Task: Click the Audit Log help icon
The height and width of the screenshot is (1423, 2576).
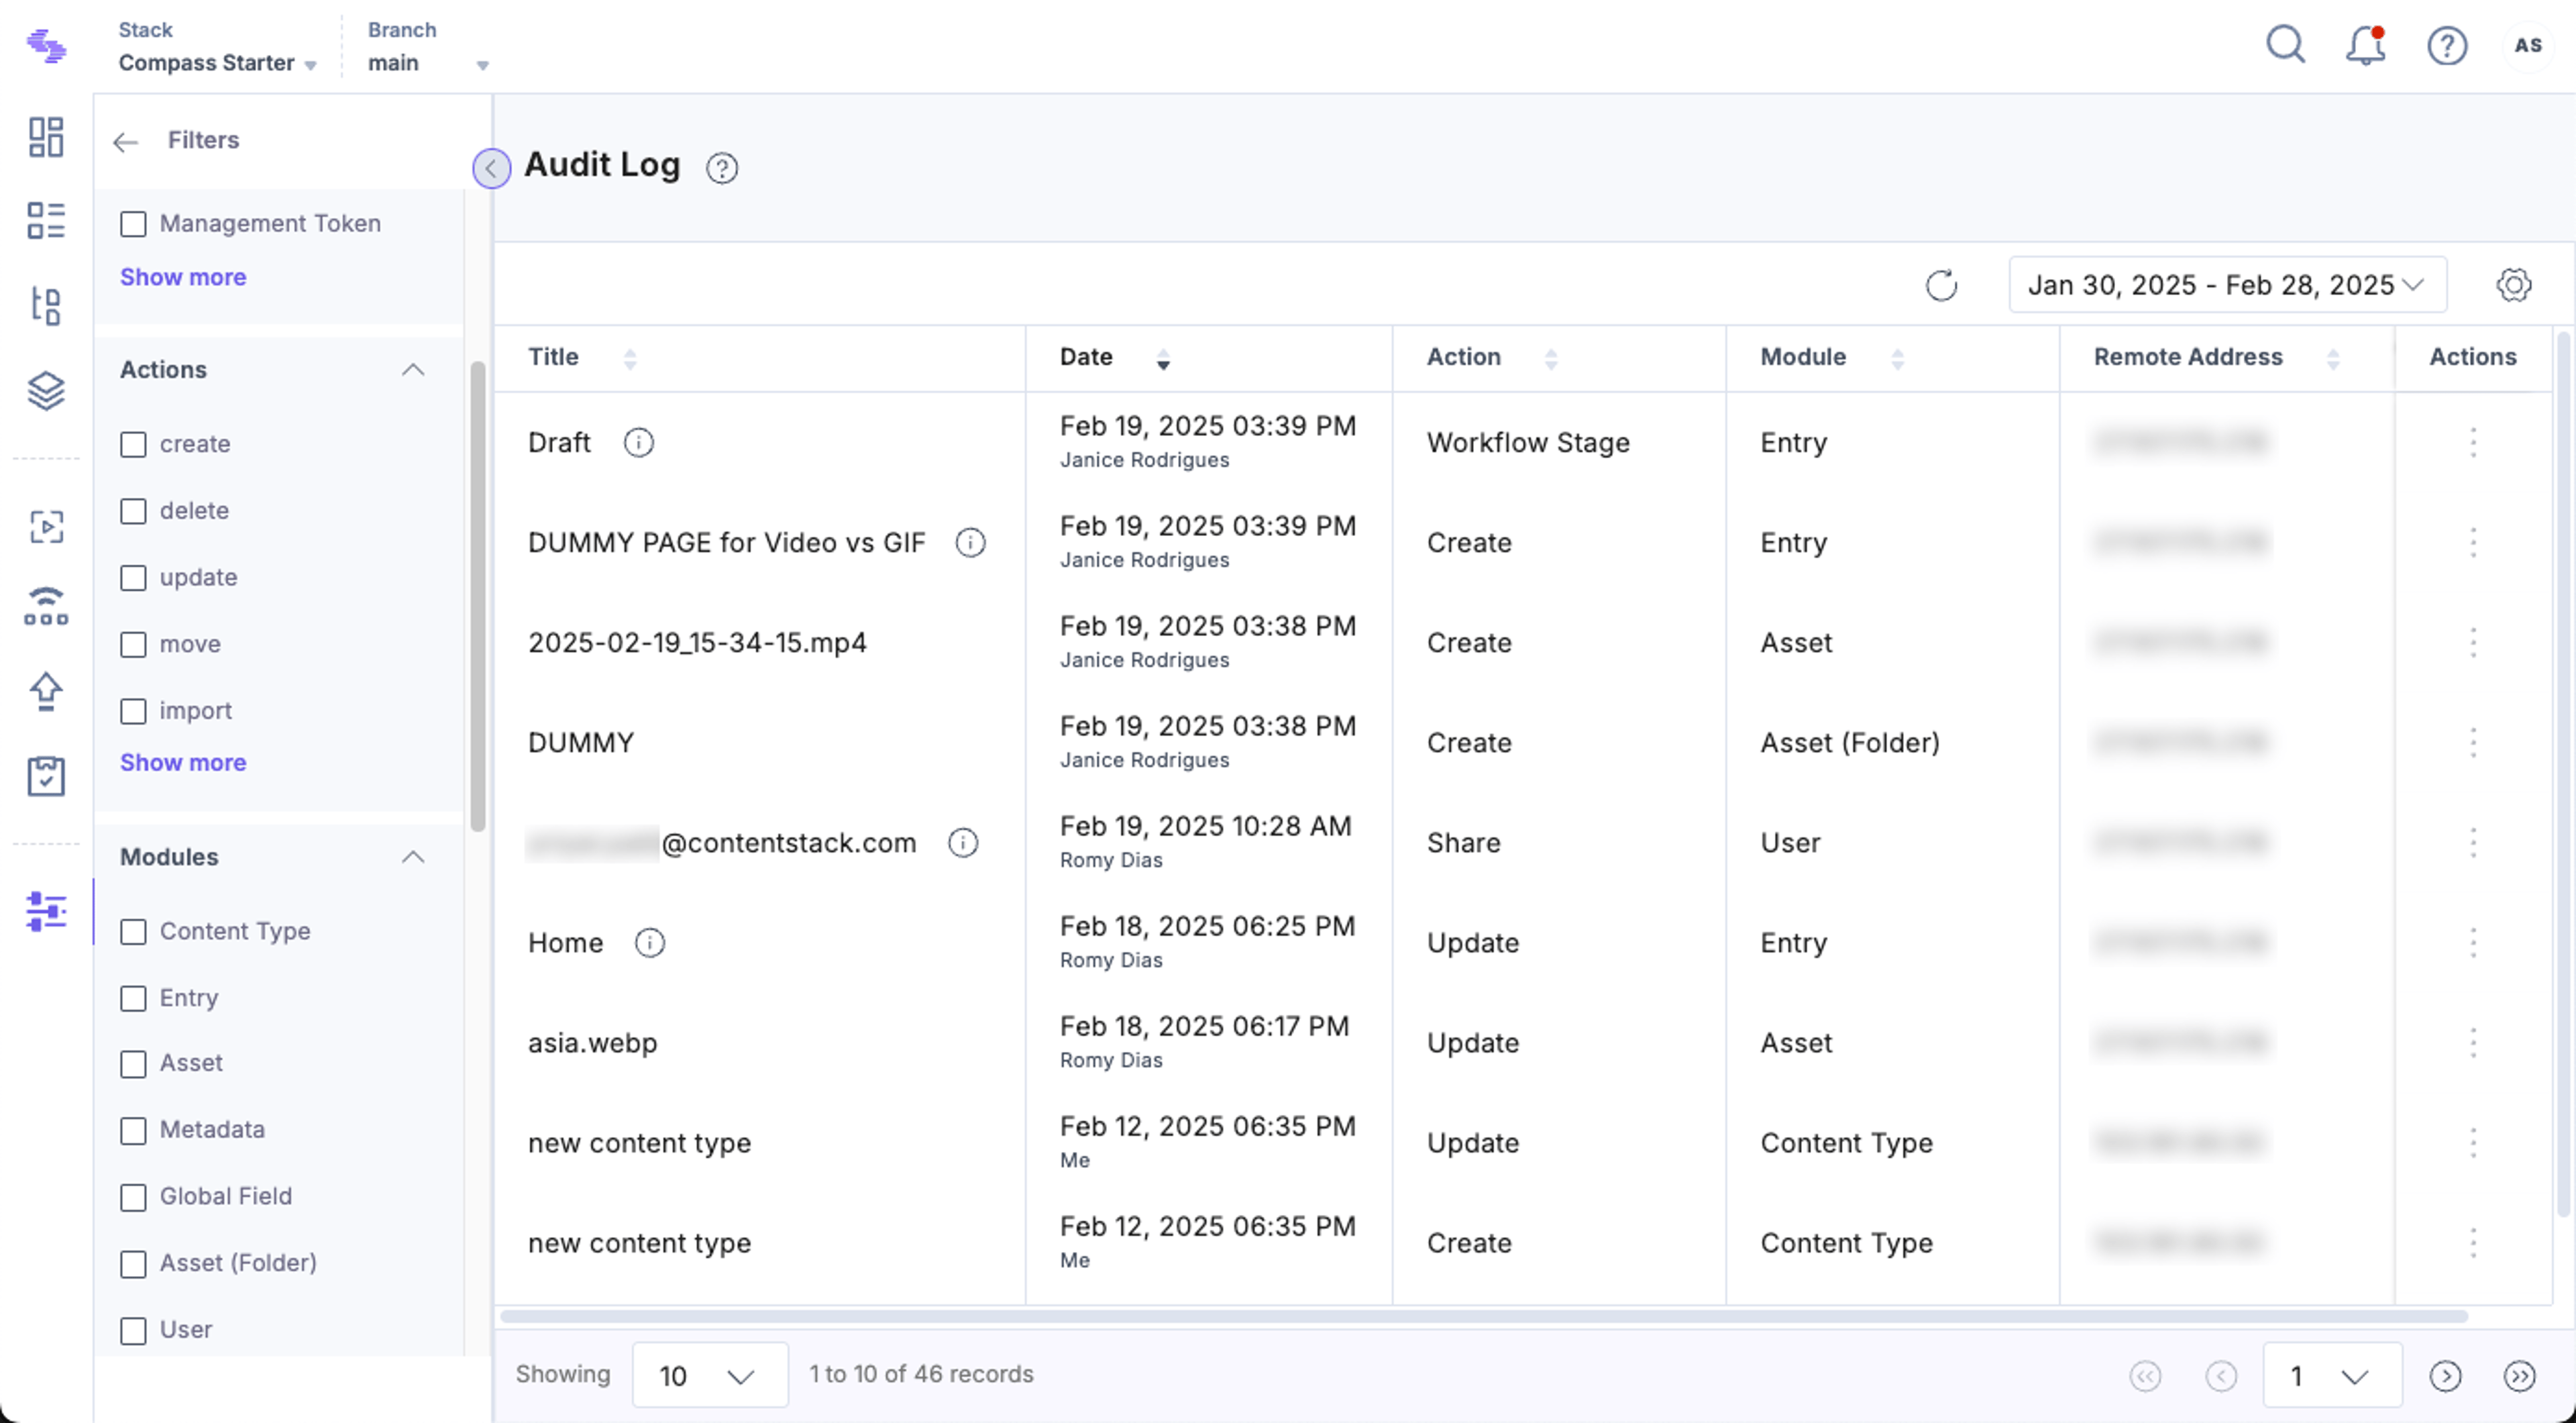Action: click(722, 168)
